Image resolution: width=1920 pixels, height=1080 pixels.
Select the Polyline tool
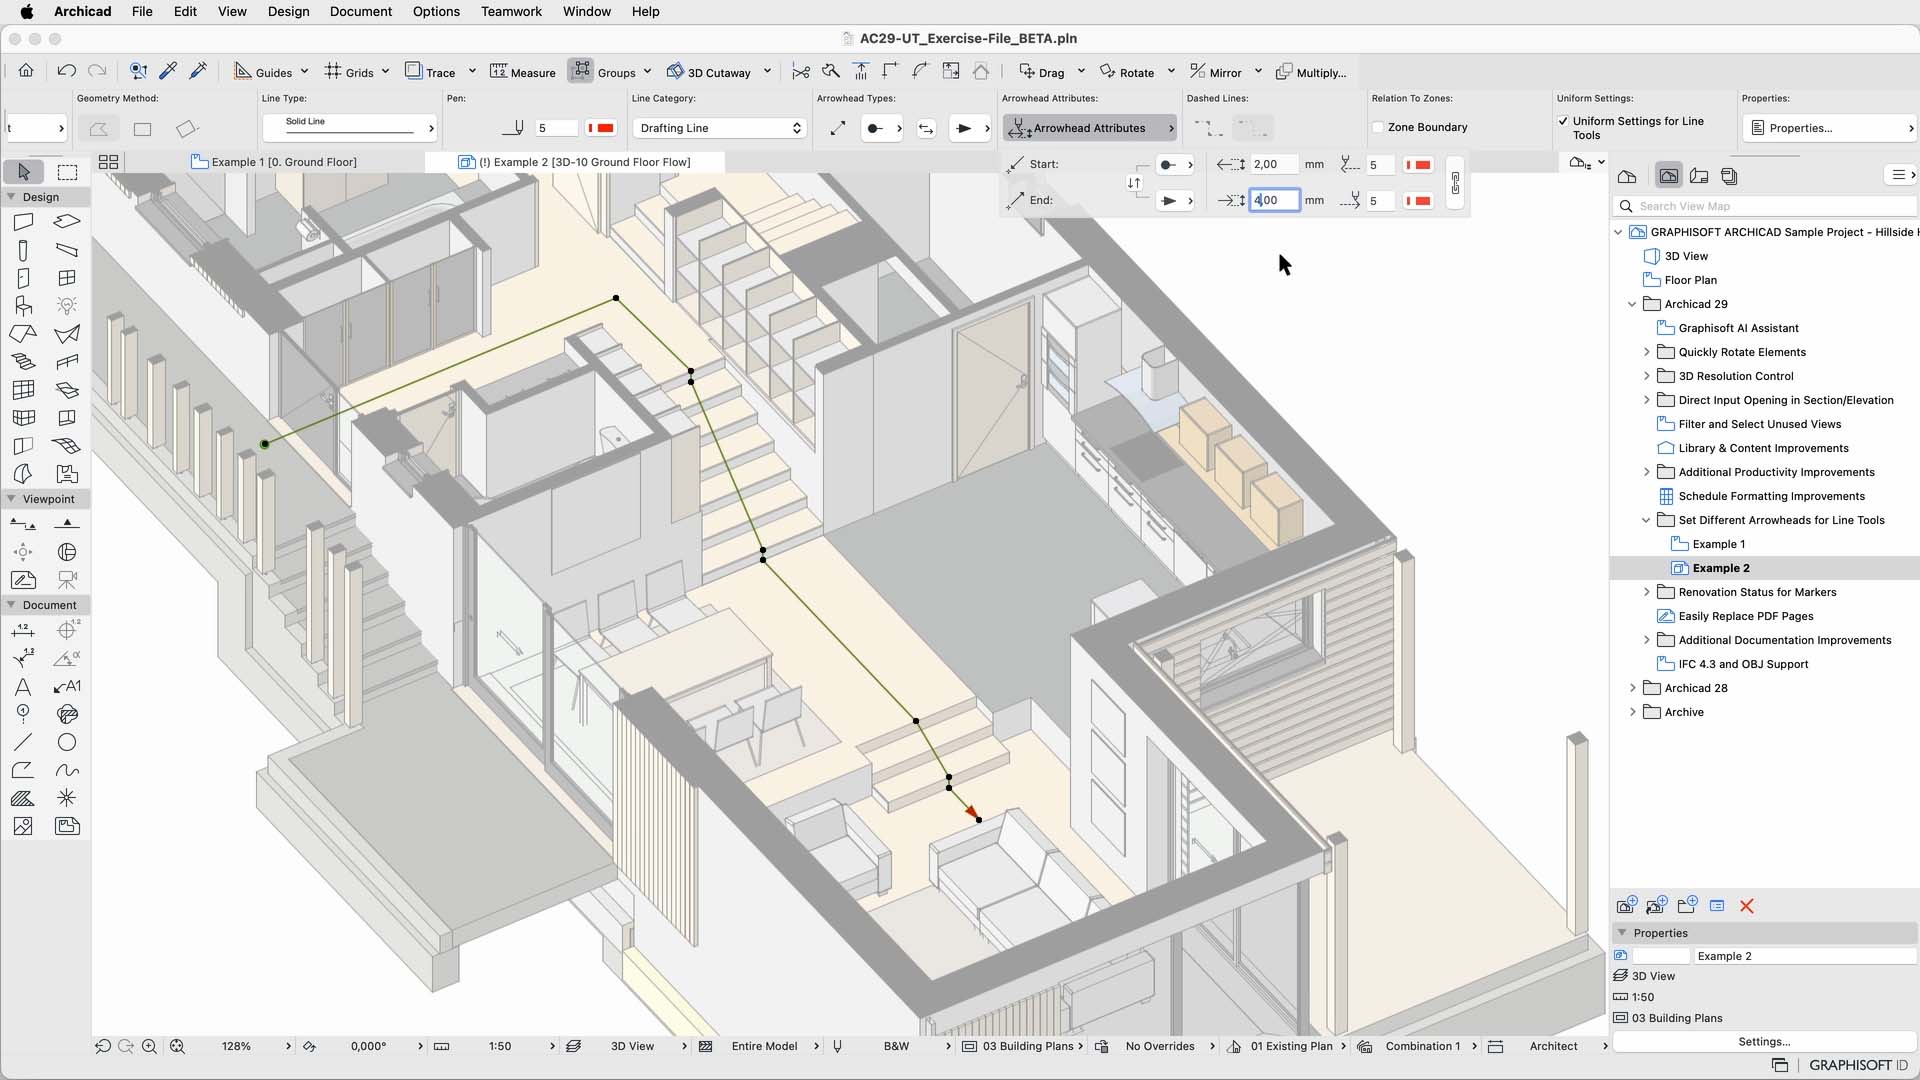click(23, 770)
